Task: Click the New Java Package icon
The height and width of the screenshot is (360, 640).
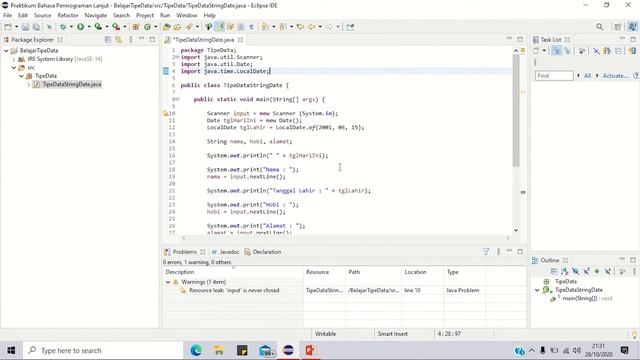Action: pos(136,27)
